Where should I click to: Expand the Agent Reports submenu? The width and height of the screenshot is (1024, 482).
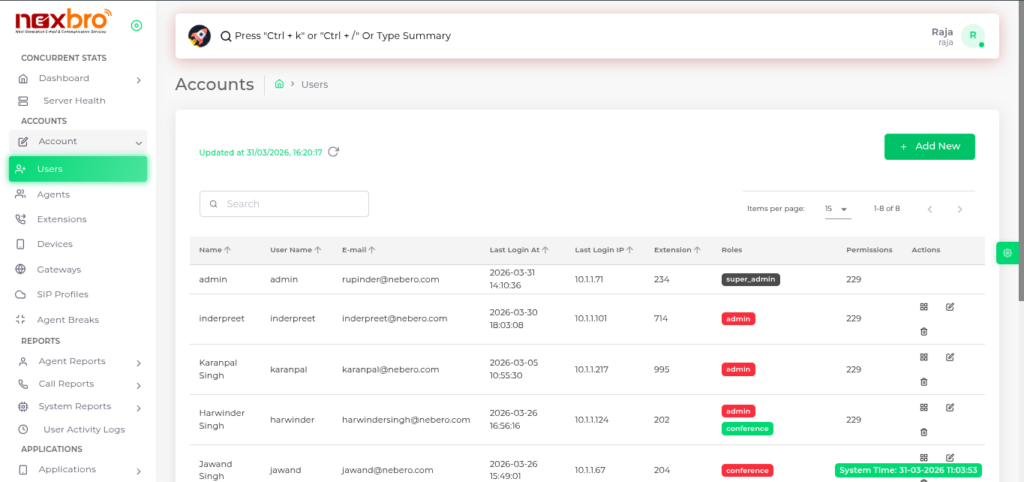tap(138, 362)
